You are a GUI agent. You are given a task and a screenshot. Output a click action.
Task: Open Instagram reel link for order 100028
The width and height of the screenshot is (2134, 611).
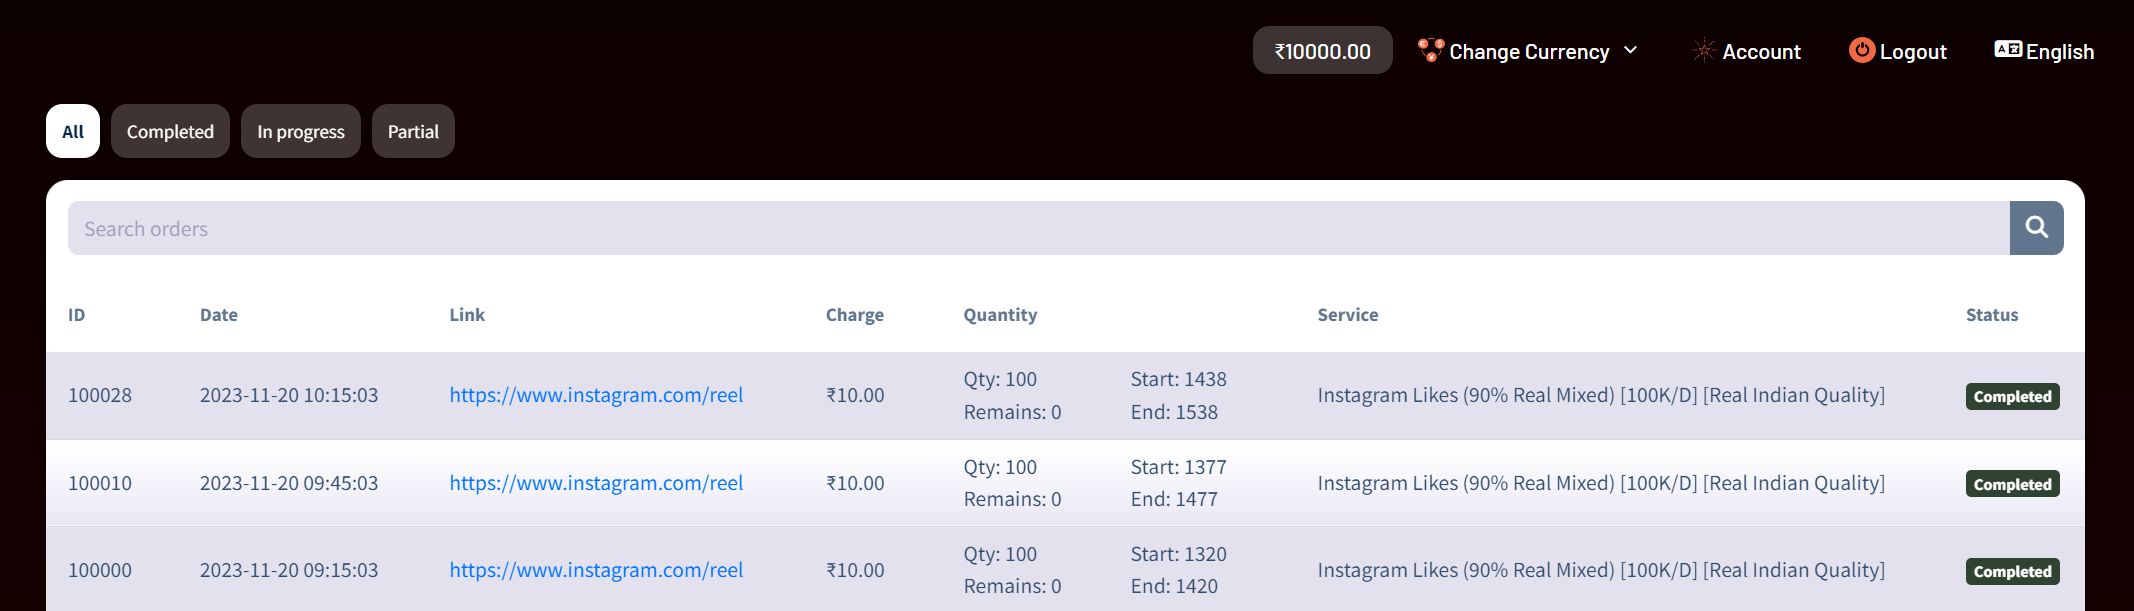pyautogui.click(x=596, y=395)
